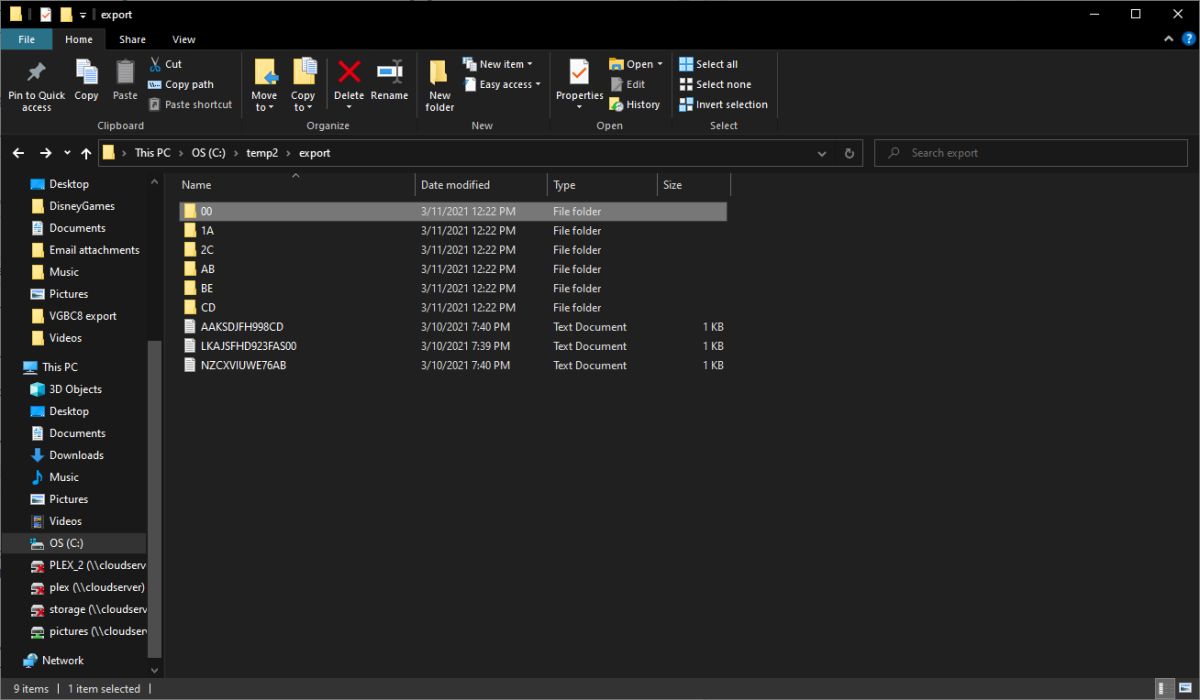Open Properties of the selection
This screenshot has width=1200, height=700.
point(580,85)
